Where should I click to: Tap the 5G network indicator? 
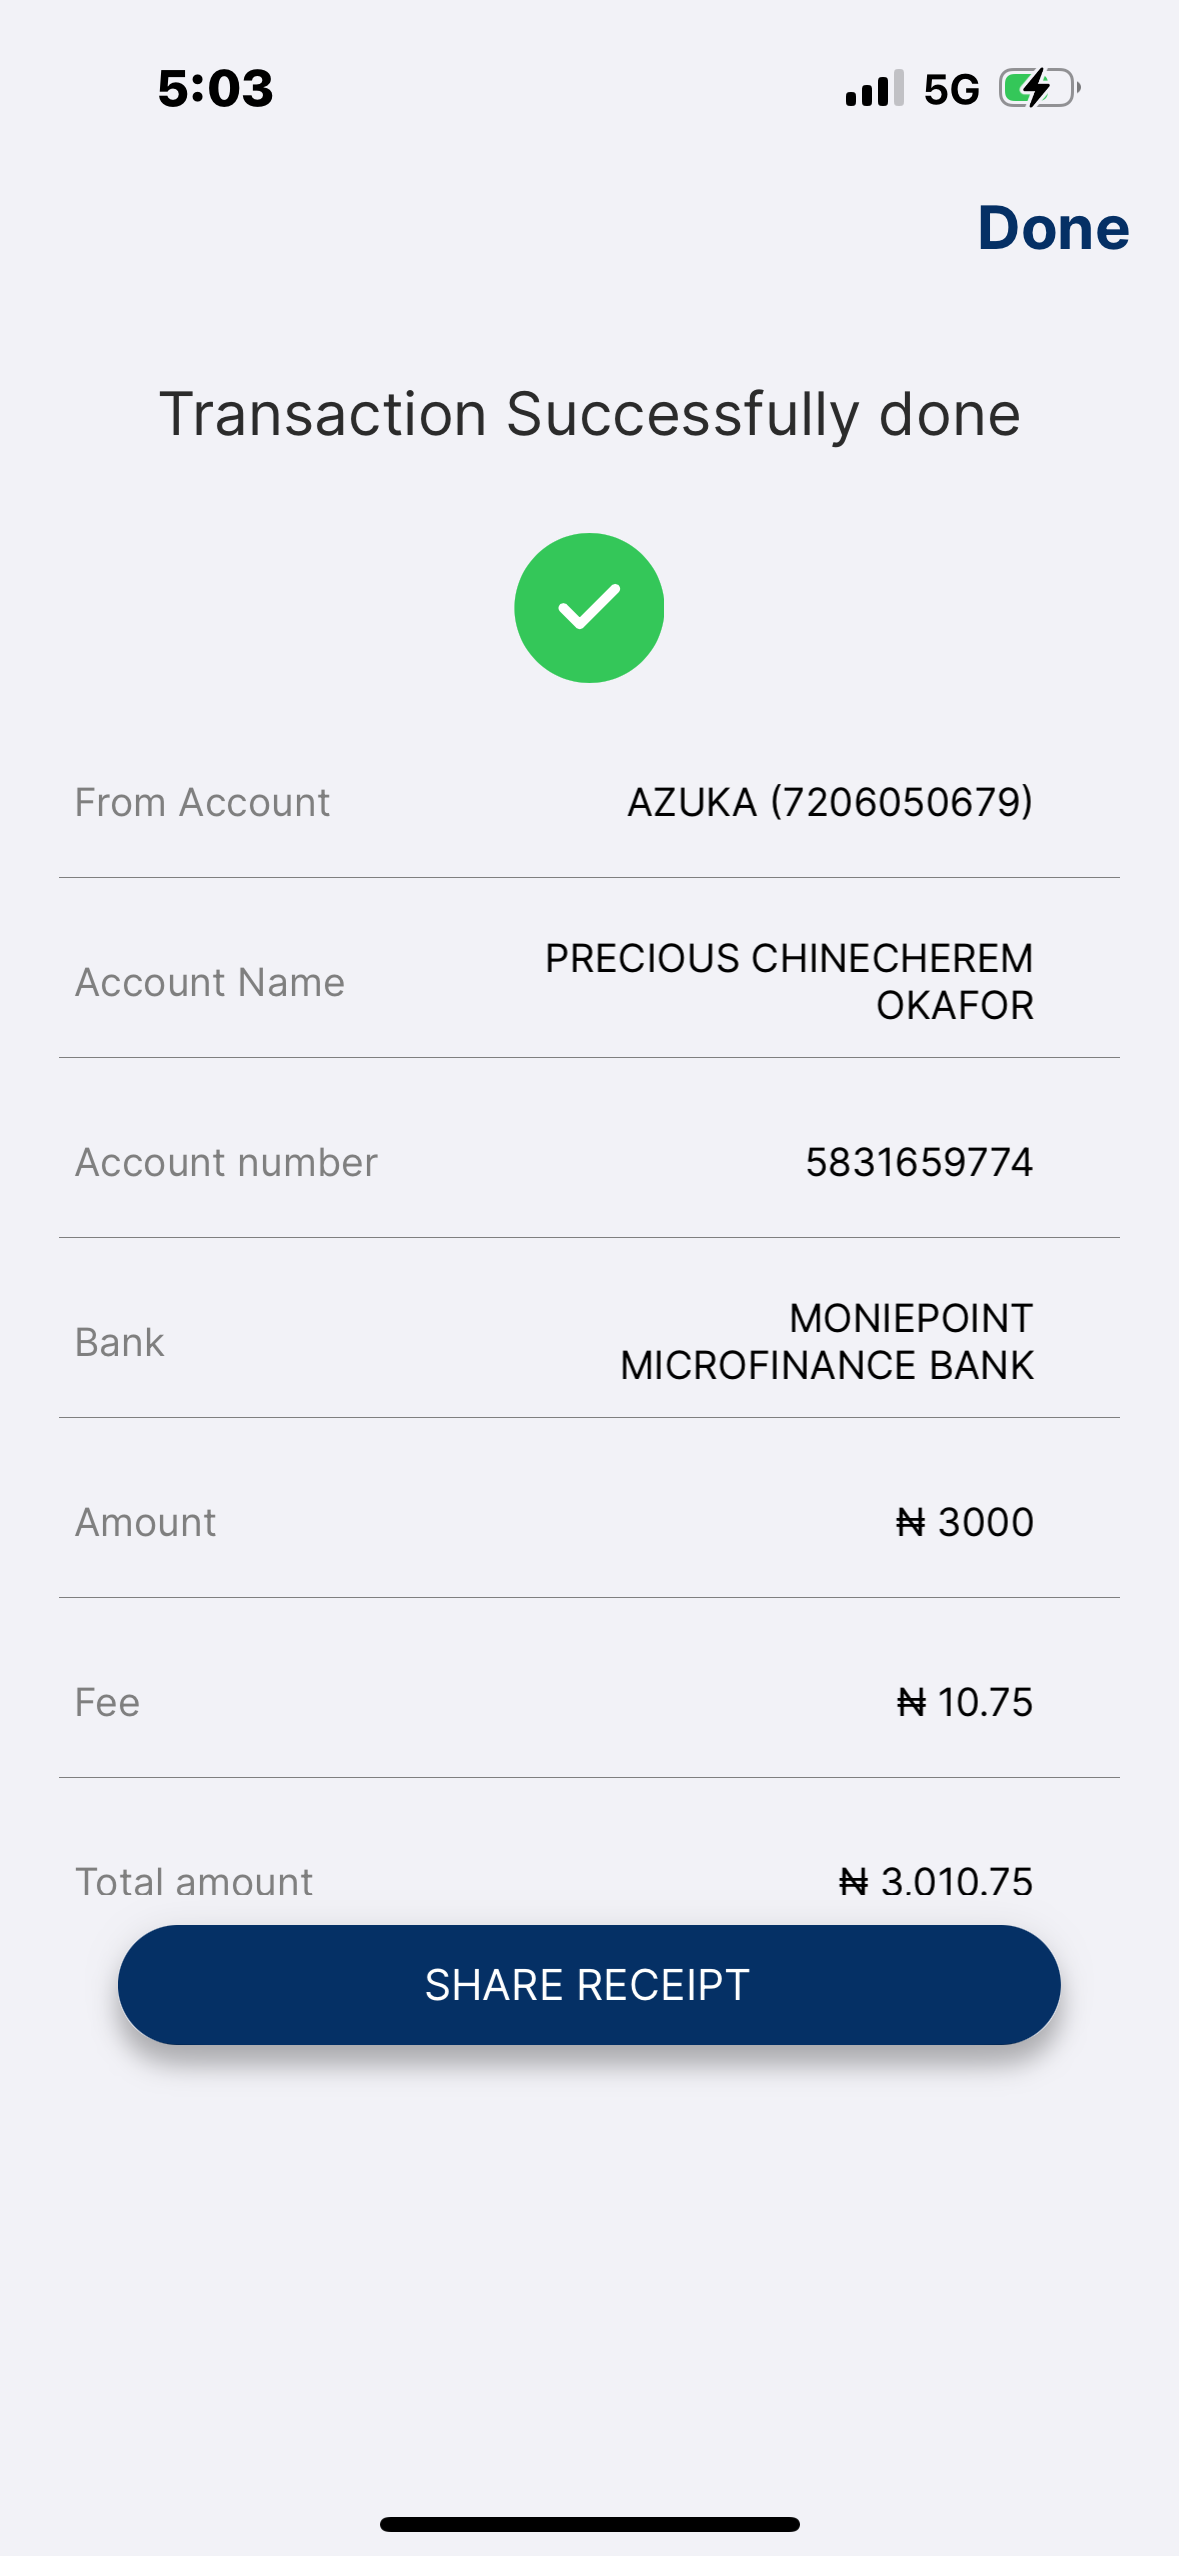click(951, 90)
